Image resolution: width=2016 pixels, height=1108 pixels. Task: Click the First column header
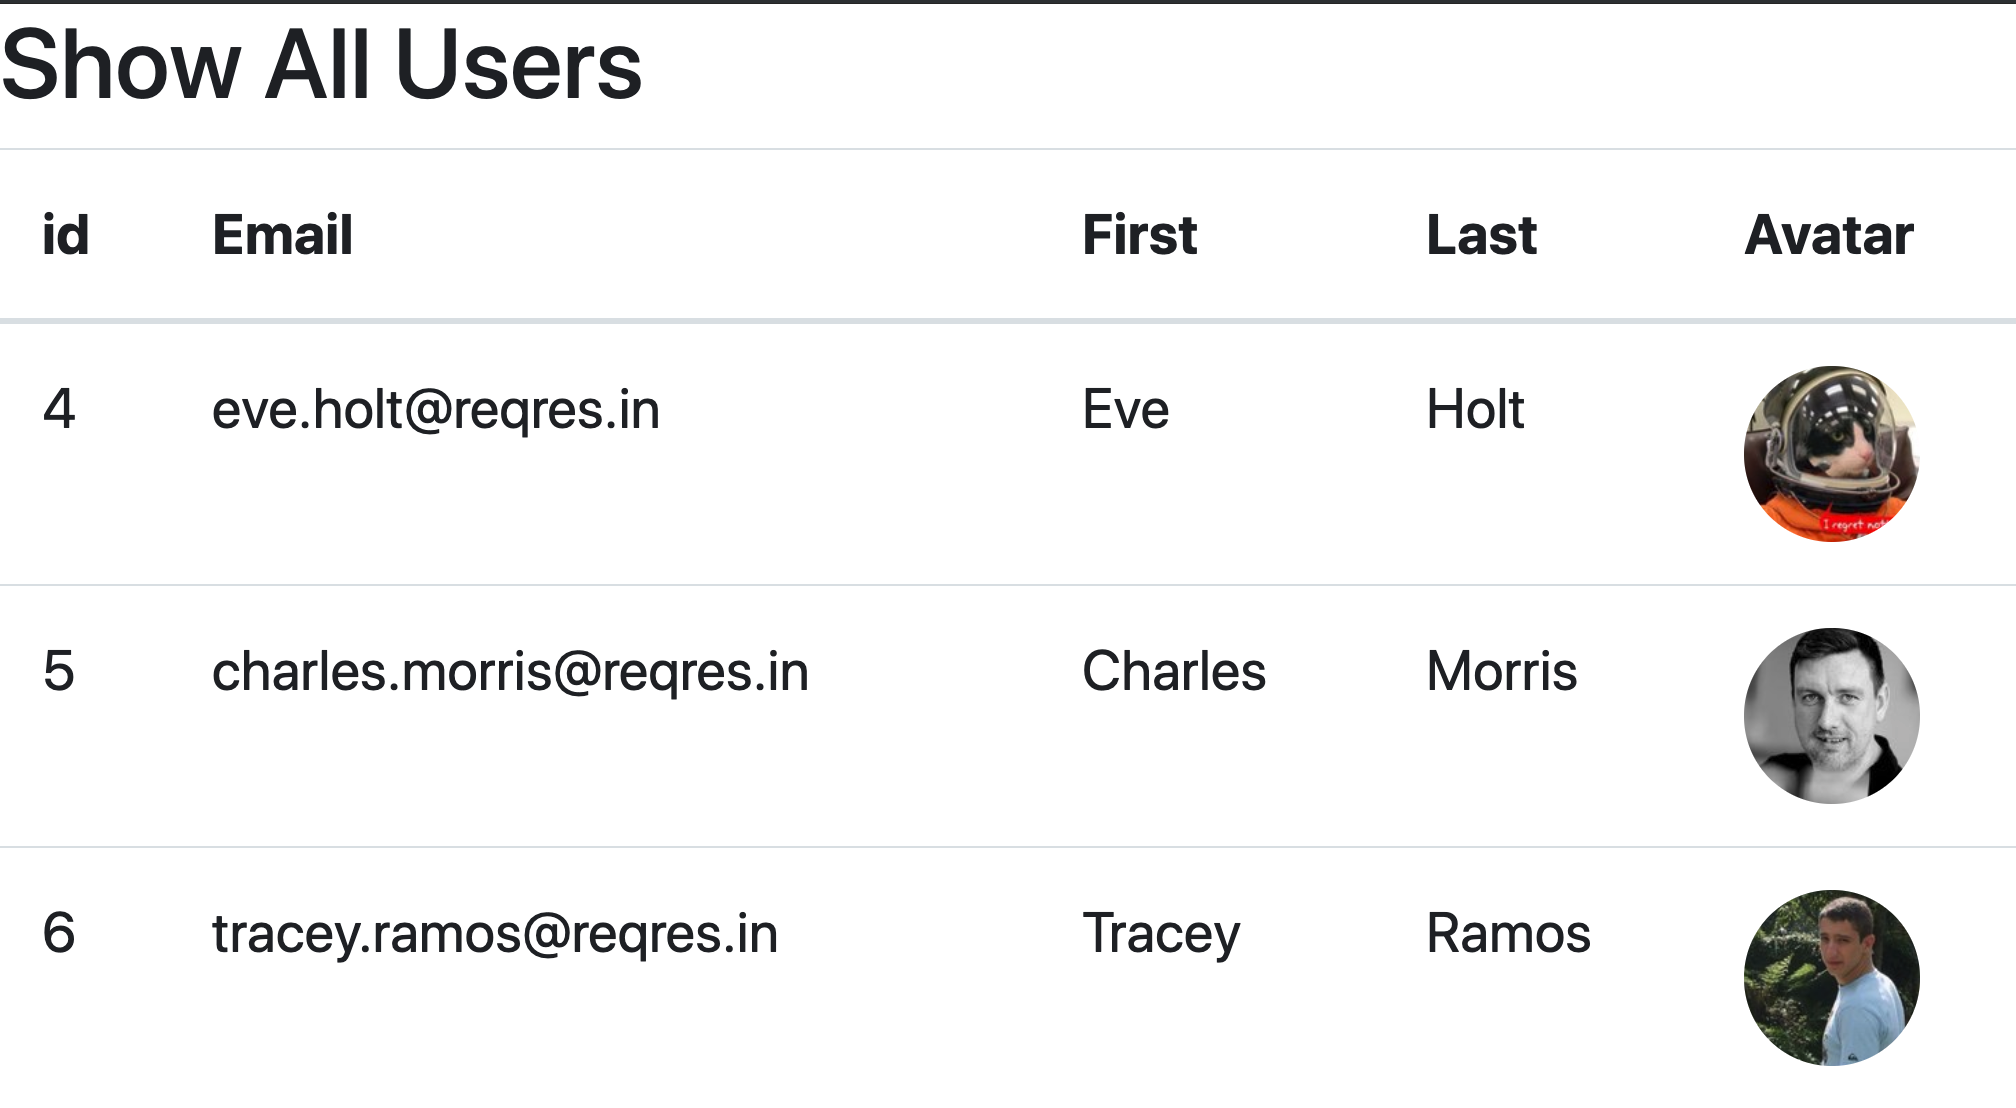coord(1140,236)
